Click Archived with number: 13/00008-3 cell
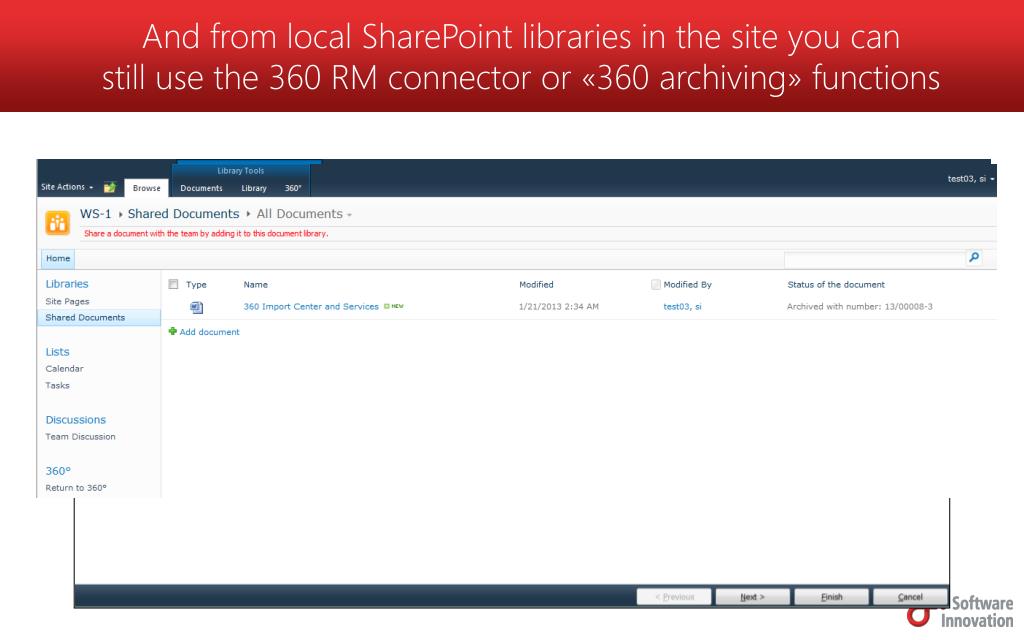 coord(859,306)
